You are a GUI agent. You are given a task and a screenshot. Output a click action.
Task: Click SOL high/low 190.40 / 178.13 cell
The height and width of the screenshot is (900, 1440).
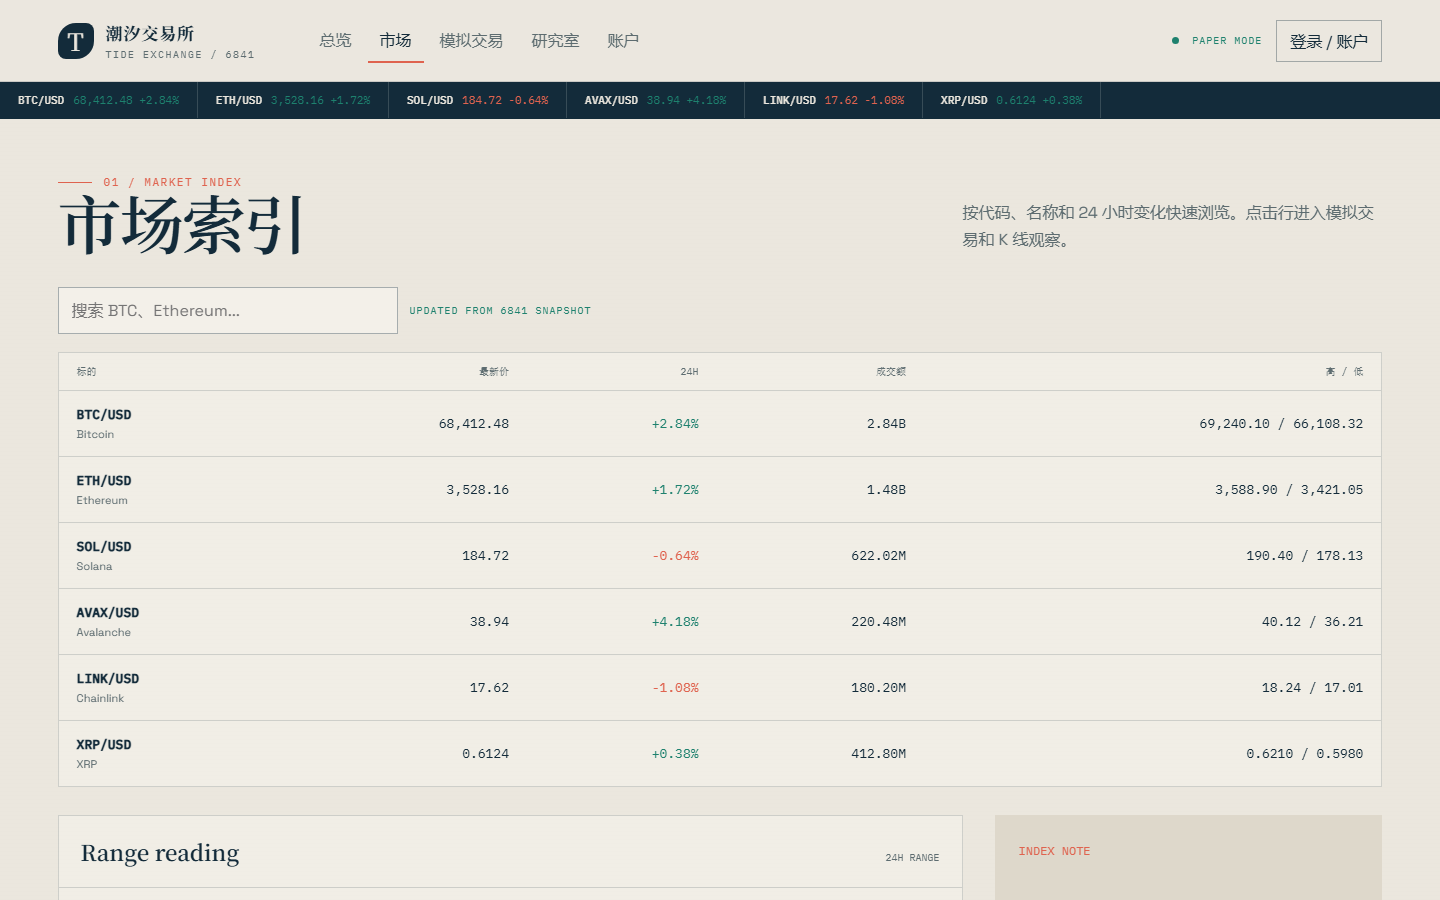tap(1305, 556)
